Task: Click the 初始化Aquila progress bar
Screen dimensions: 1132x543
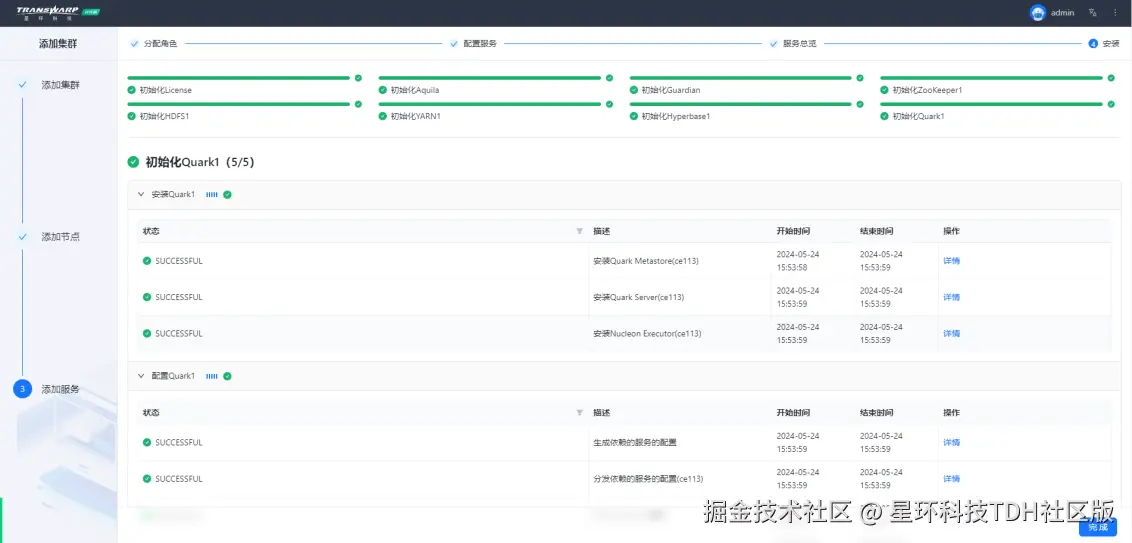Action: click(x=489, y=78)
